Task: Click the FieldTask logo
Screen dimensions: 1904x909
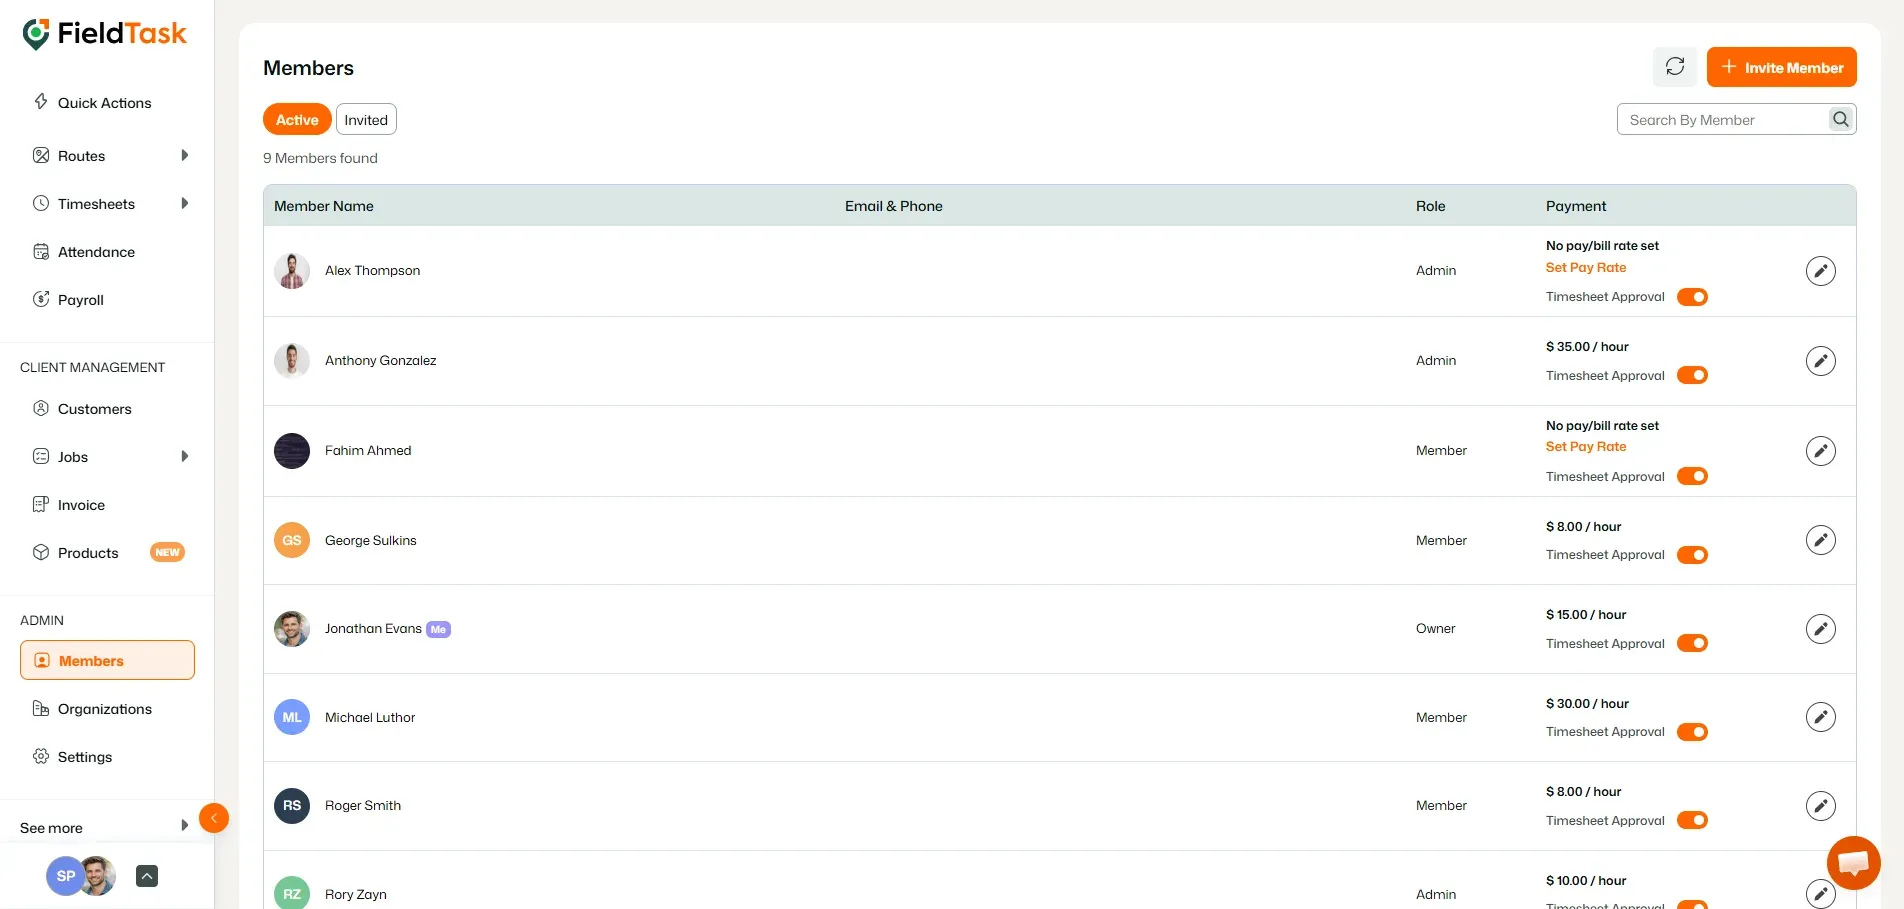Action: pos(104,34)
